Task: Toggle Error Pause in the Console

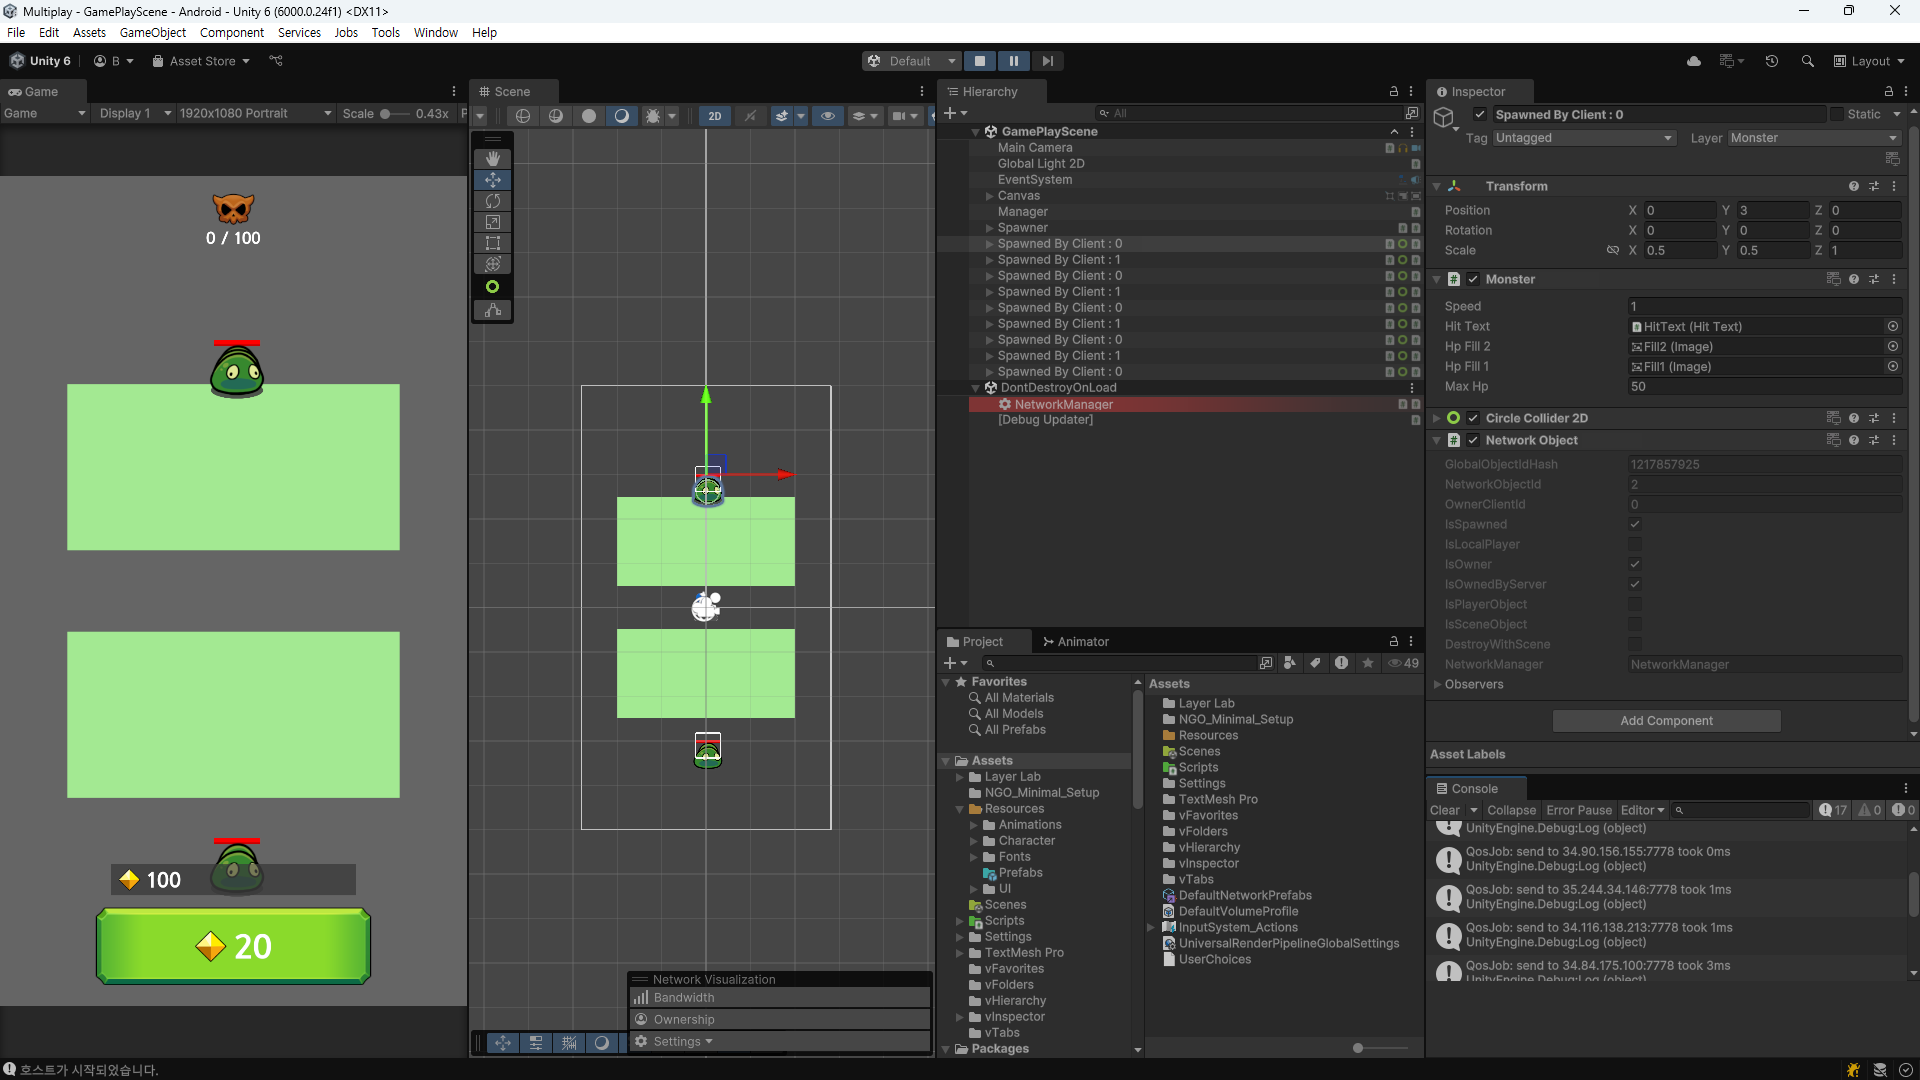Action: point(1579,811)
